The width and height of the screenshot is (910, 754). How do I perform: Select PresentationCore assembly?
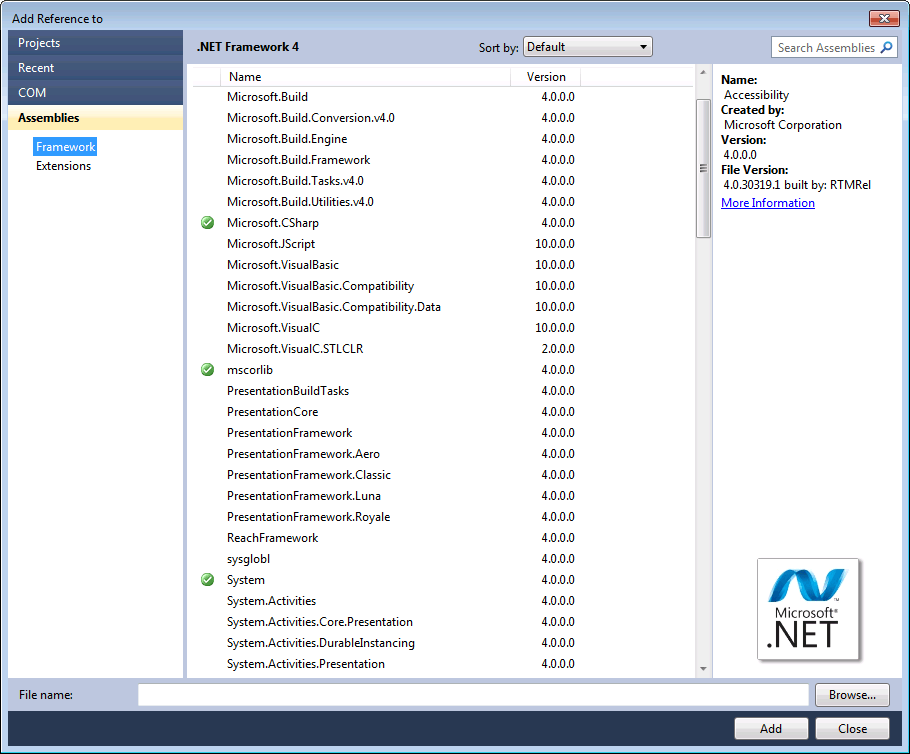[272, 412]
